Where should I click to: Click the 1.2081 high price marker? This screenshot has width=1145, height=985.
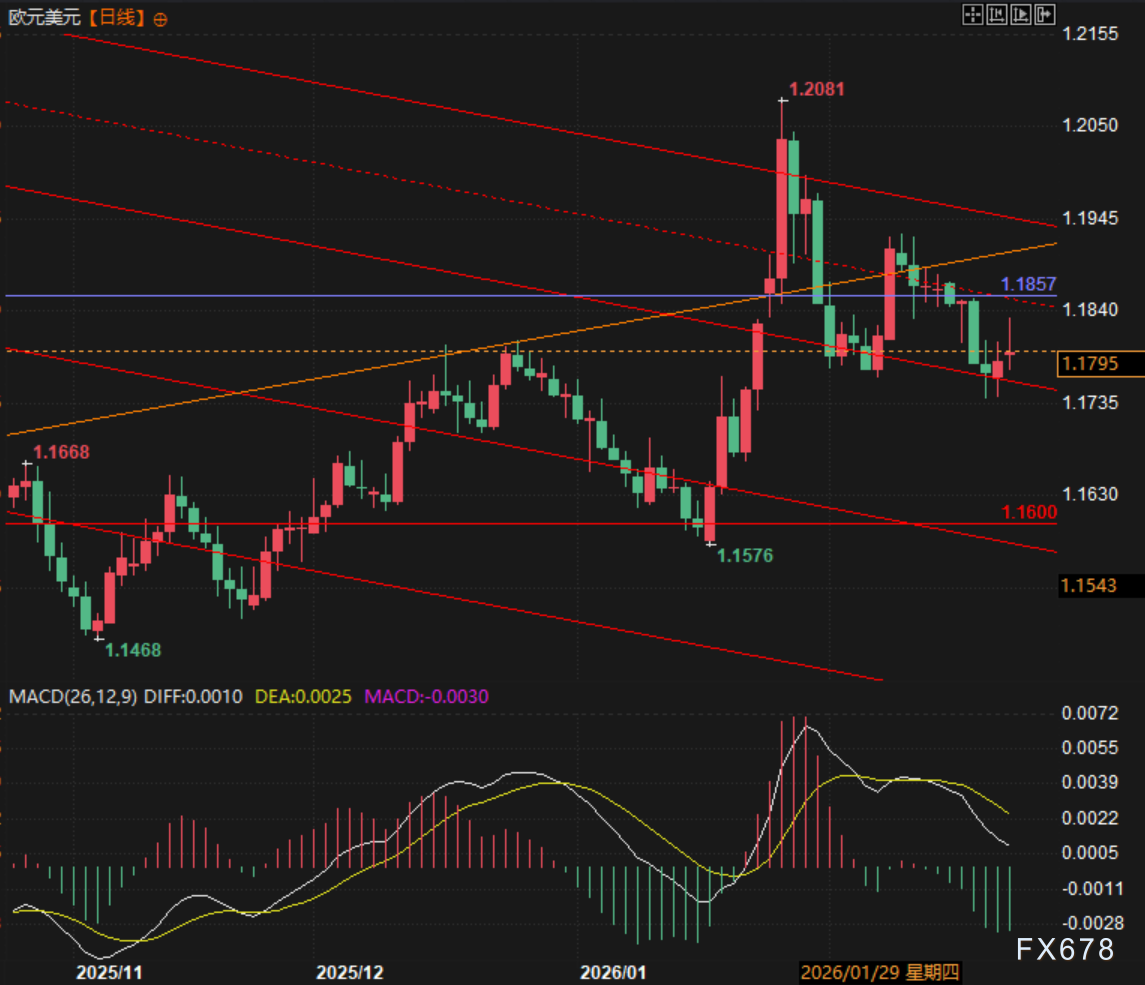[x=817, y=89]
